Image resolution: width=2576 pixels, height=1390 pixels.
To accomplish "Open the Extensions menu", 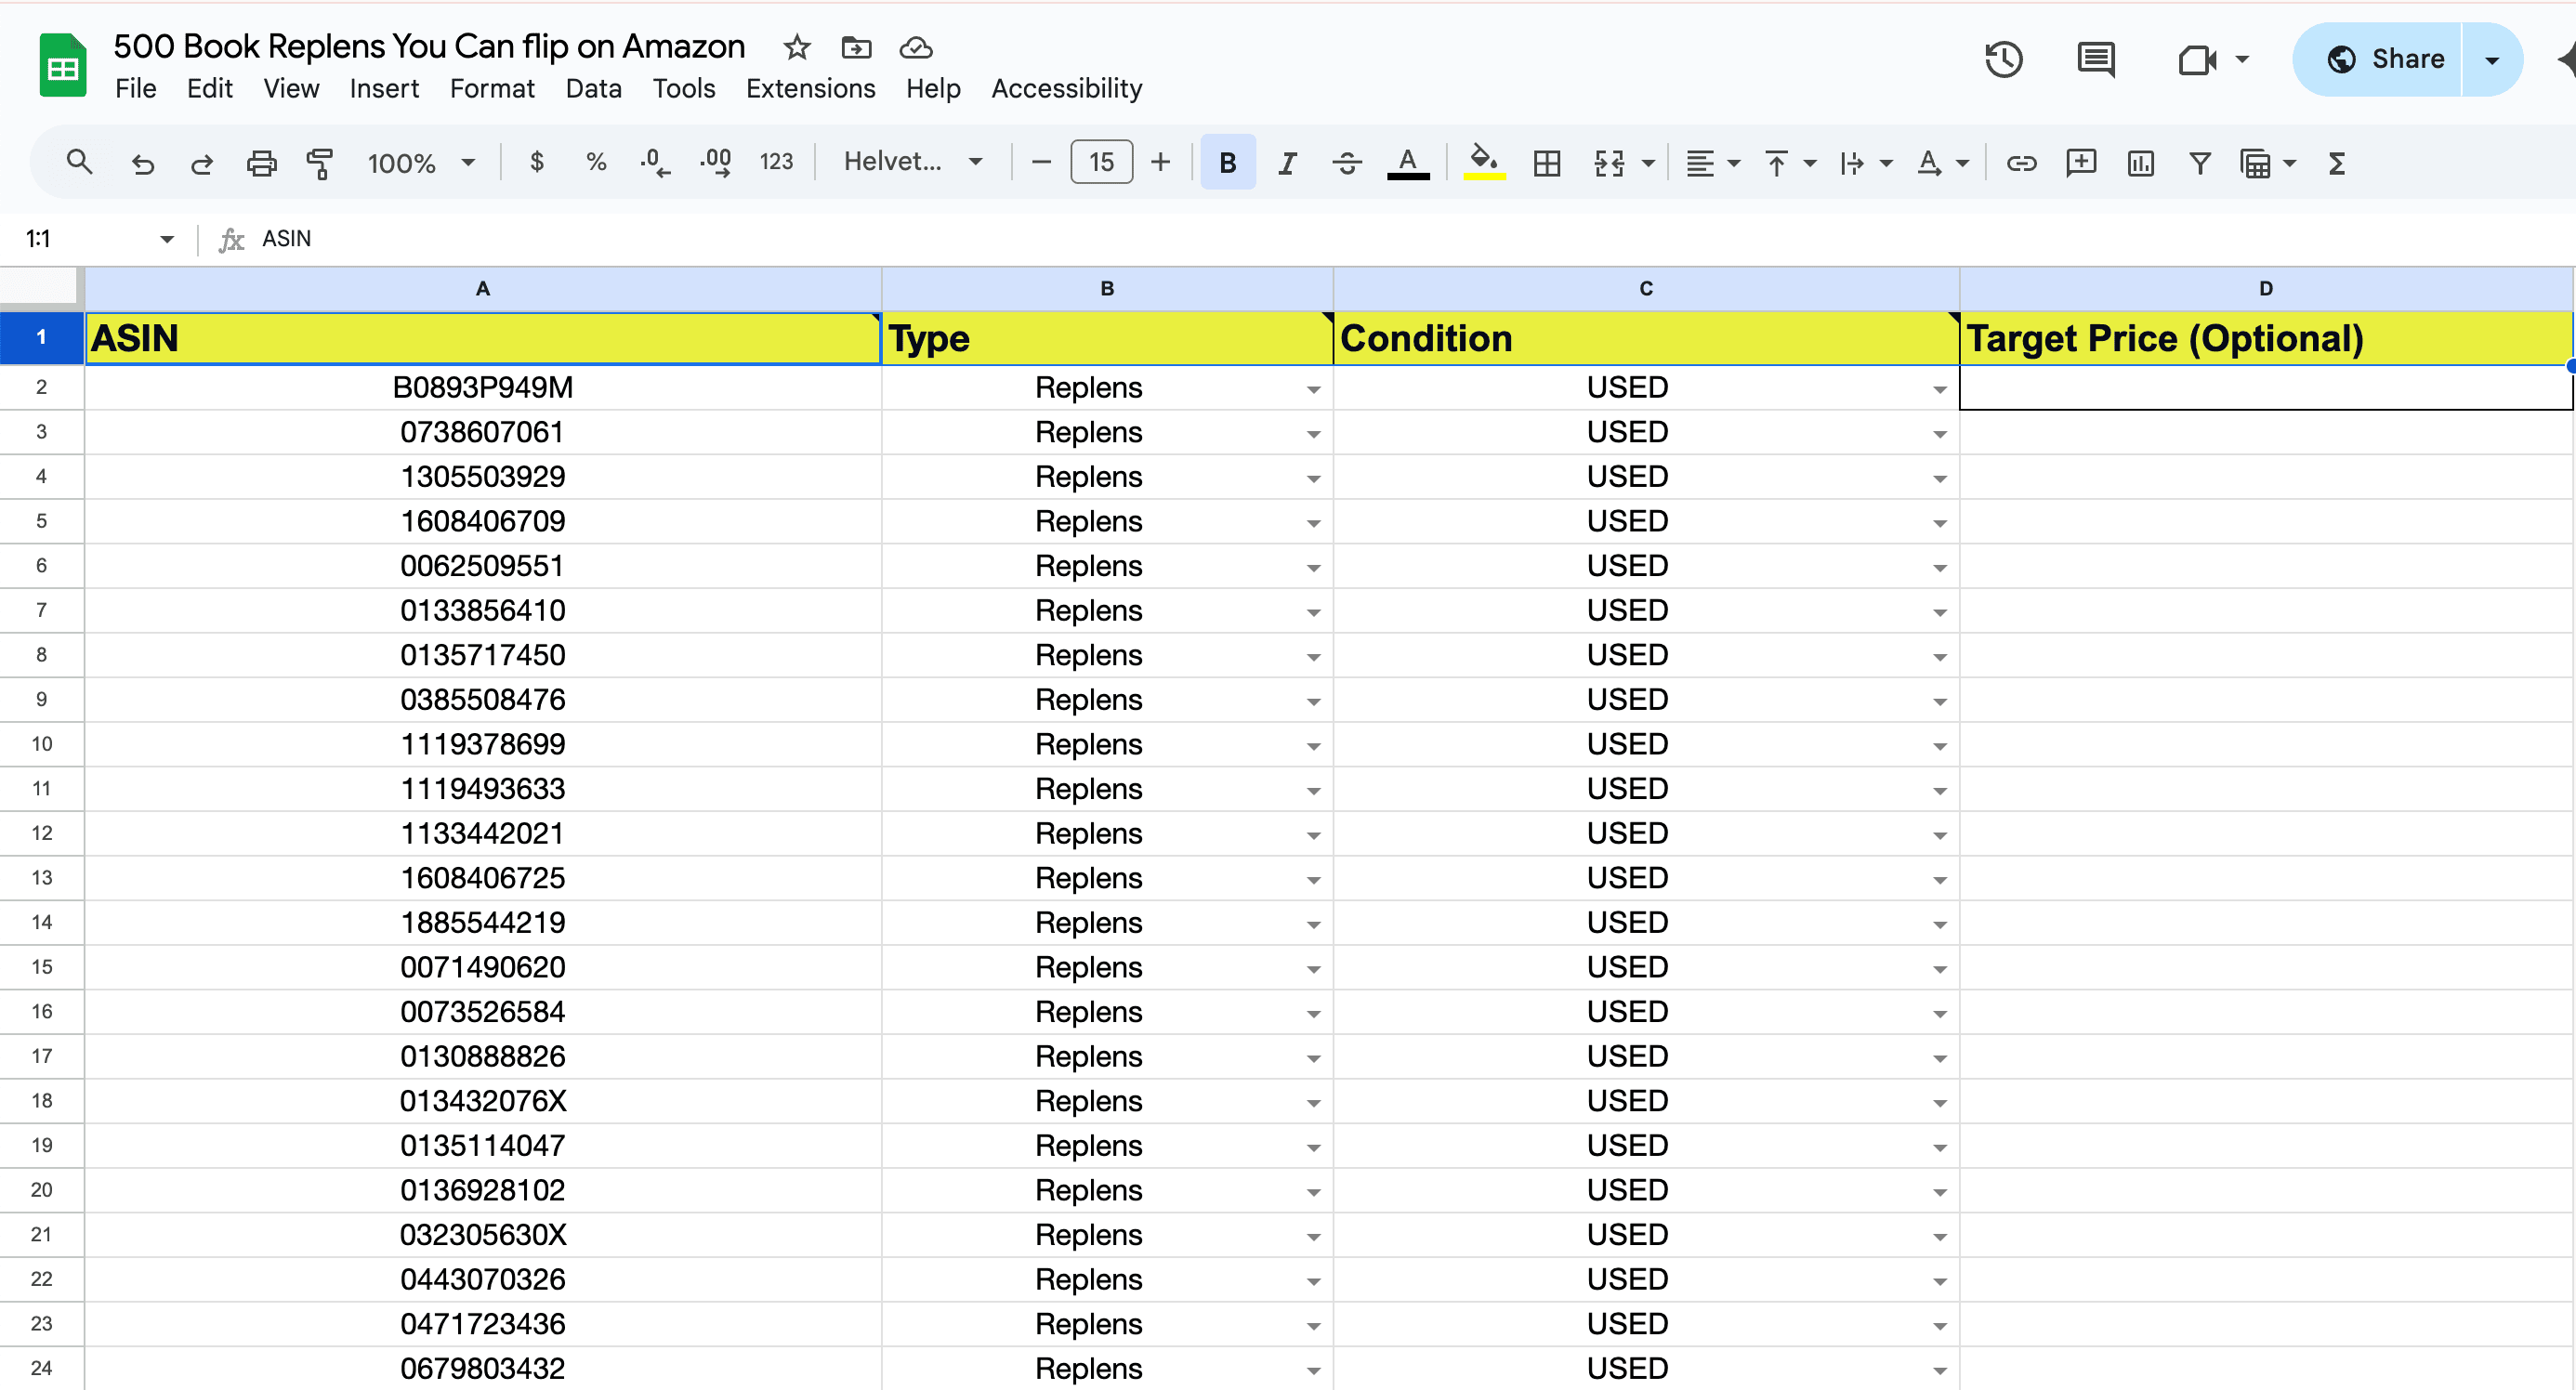I will point(810,88).
